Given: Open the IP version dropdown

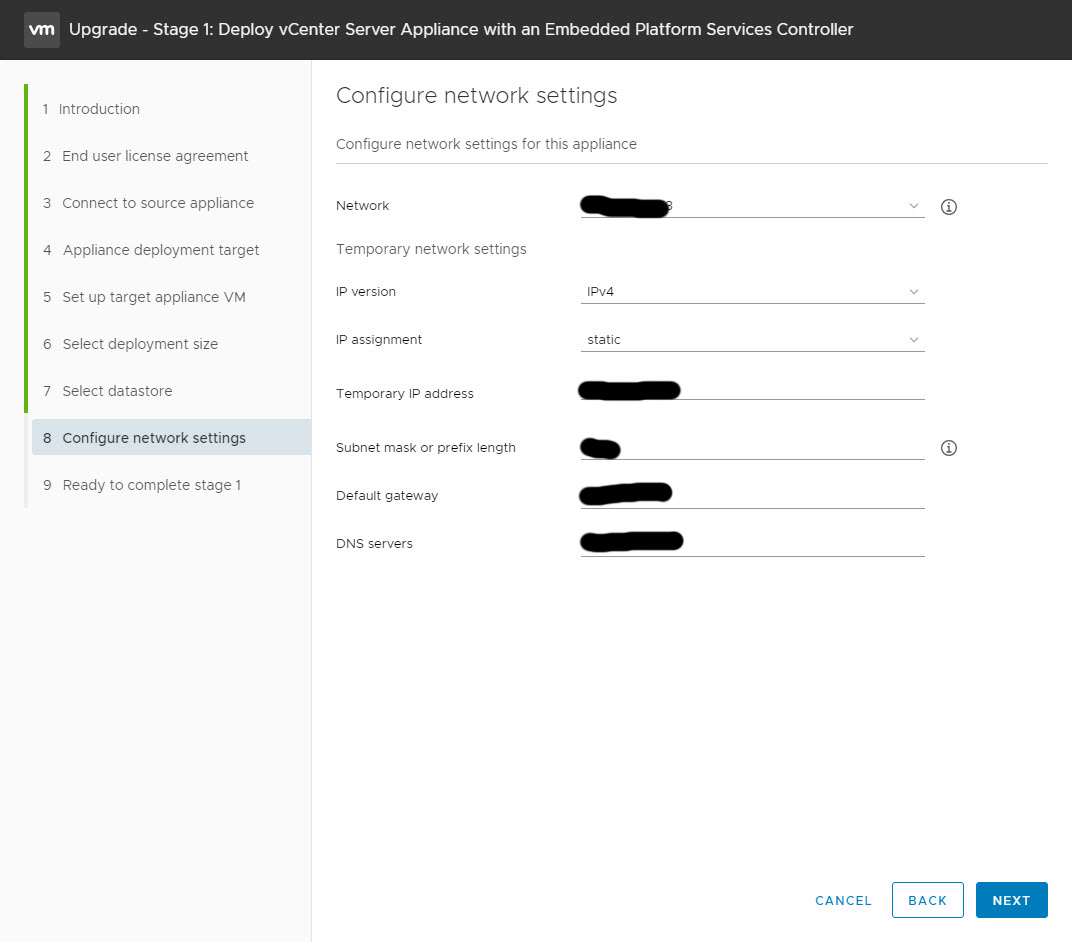Looking at the screenshot, I should pos(752,292).
